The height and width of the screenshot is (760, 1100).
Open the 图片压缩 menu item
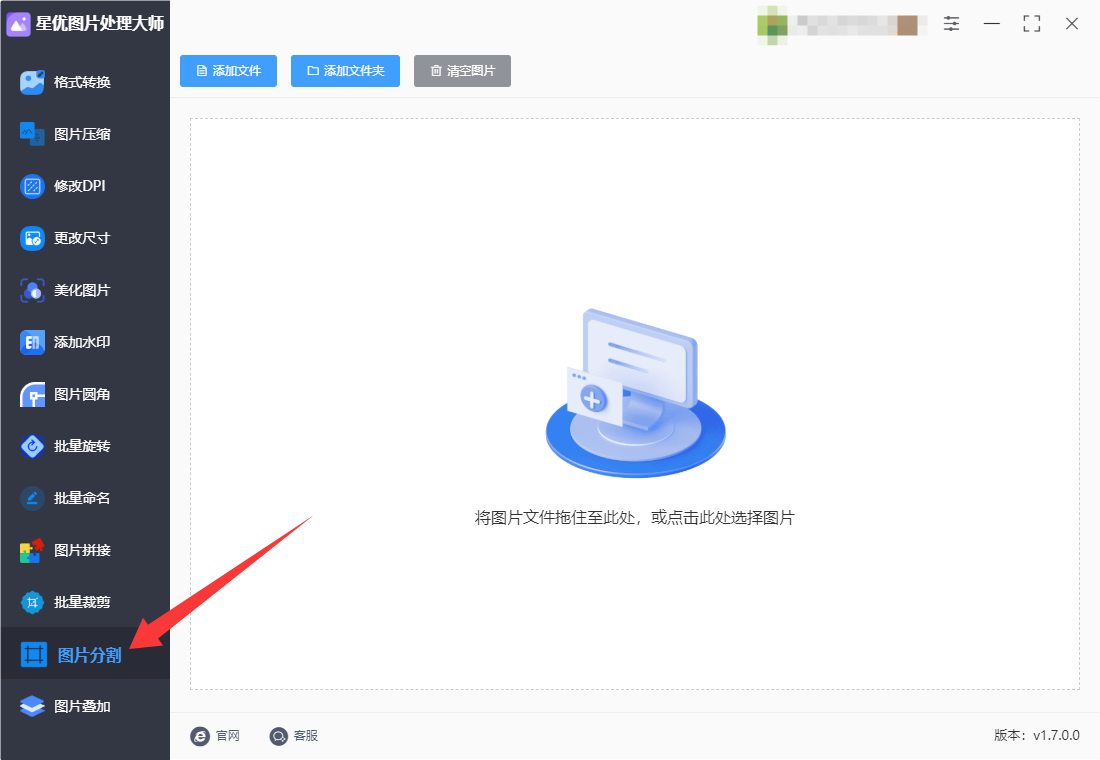pyautogui.click(x=85, y=134)
